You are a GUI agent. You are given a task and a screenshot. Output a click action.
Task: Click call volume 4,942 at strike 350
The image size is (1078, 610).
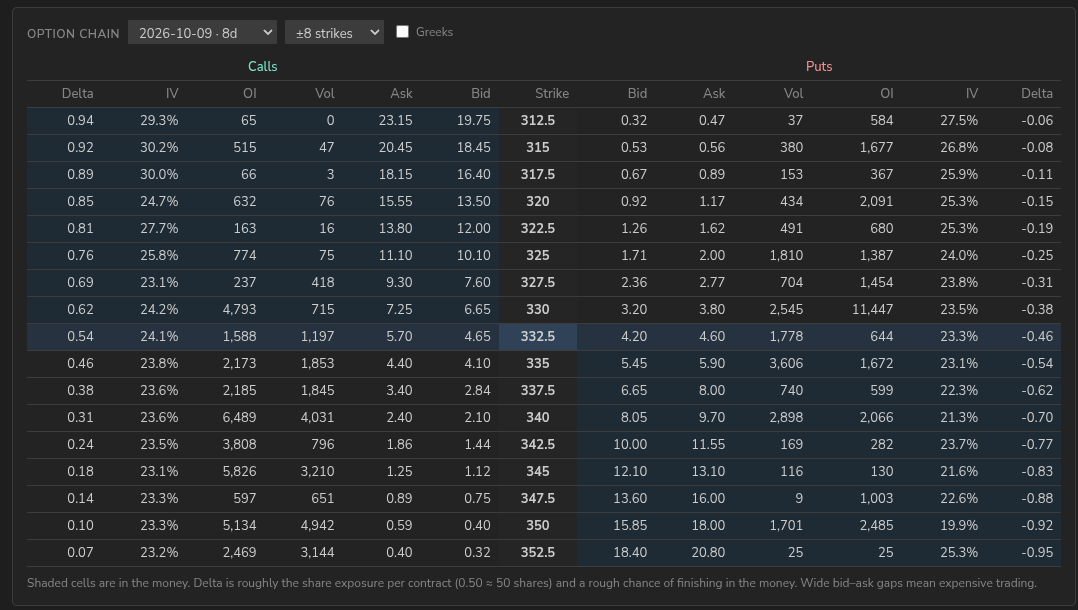click(317, 525)
